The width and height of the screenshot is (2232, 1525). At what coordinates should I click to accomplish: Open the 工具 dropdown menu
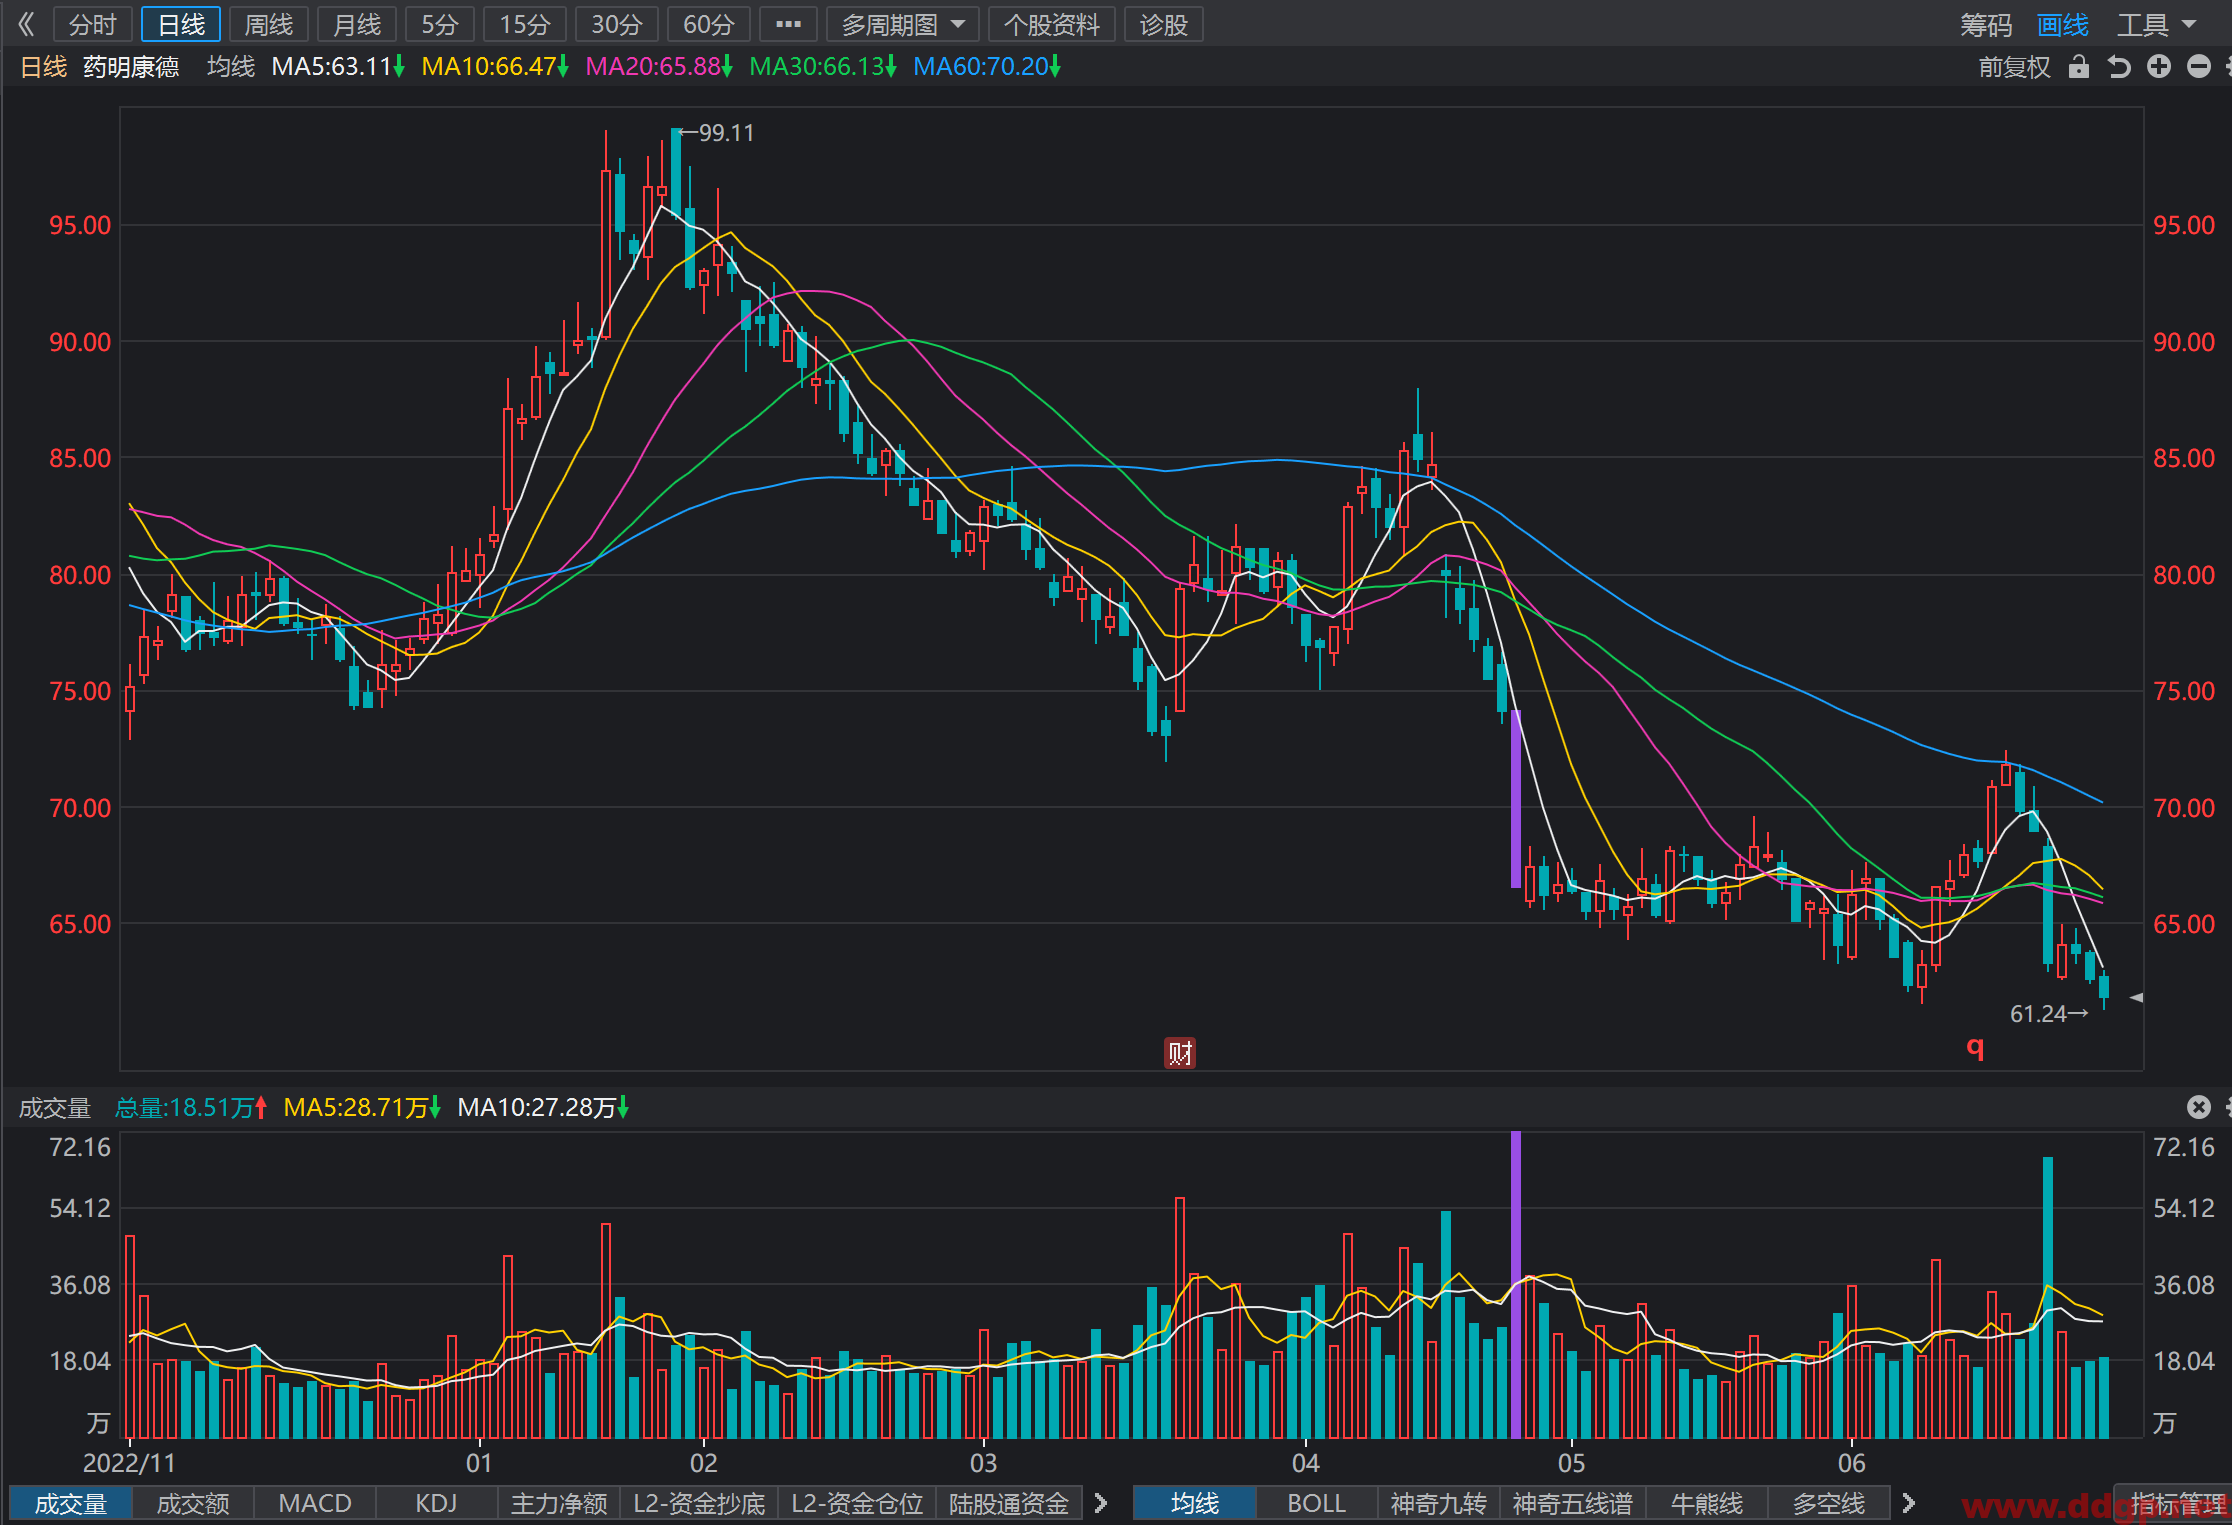click(x=2155, y=24)
